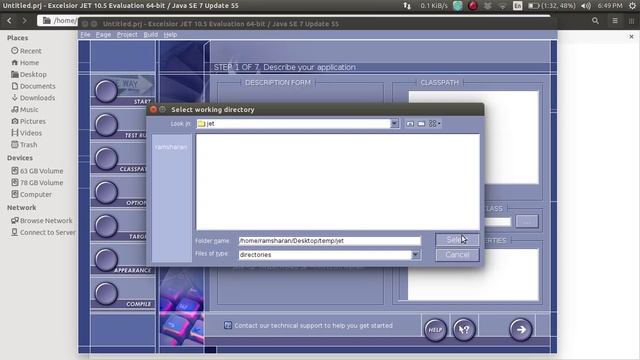Open the volume indicator in top panel

[x=586, y=6]
